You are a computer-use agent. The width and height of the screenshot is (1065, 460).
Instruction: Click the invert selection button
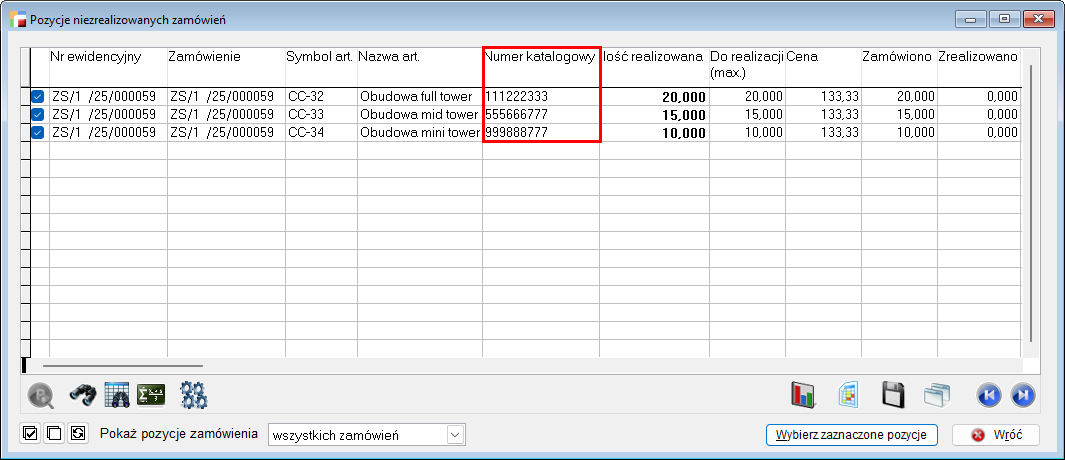76,435
